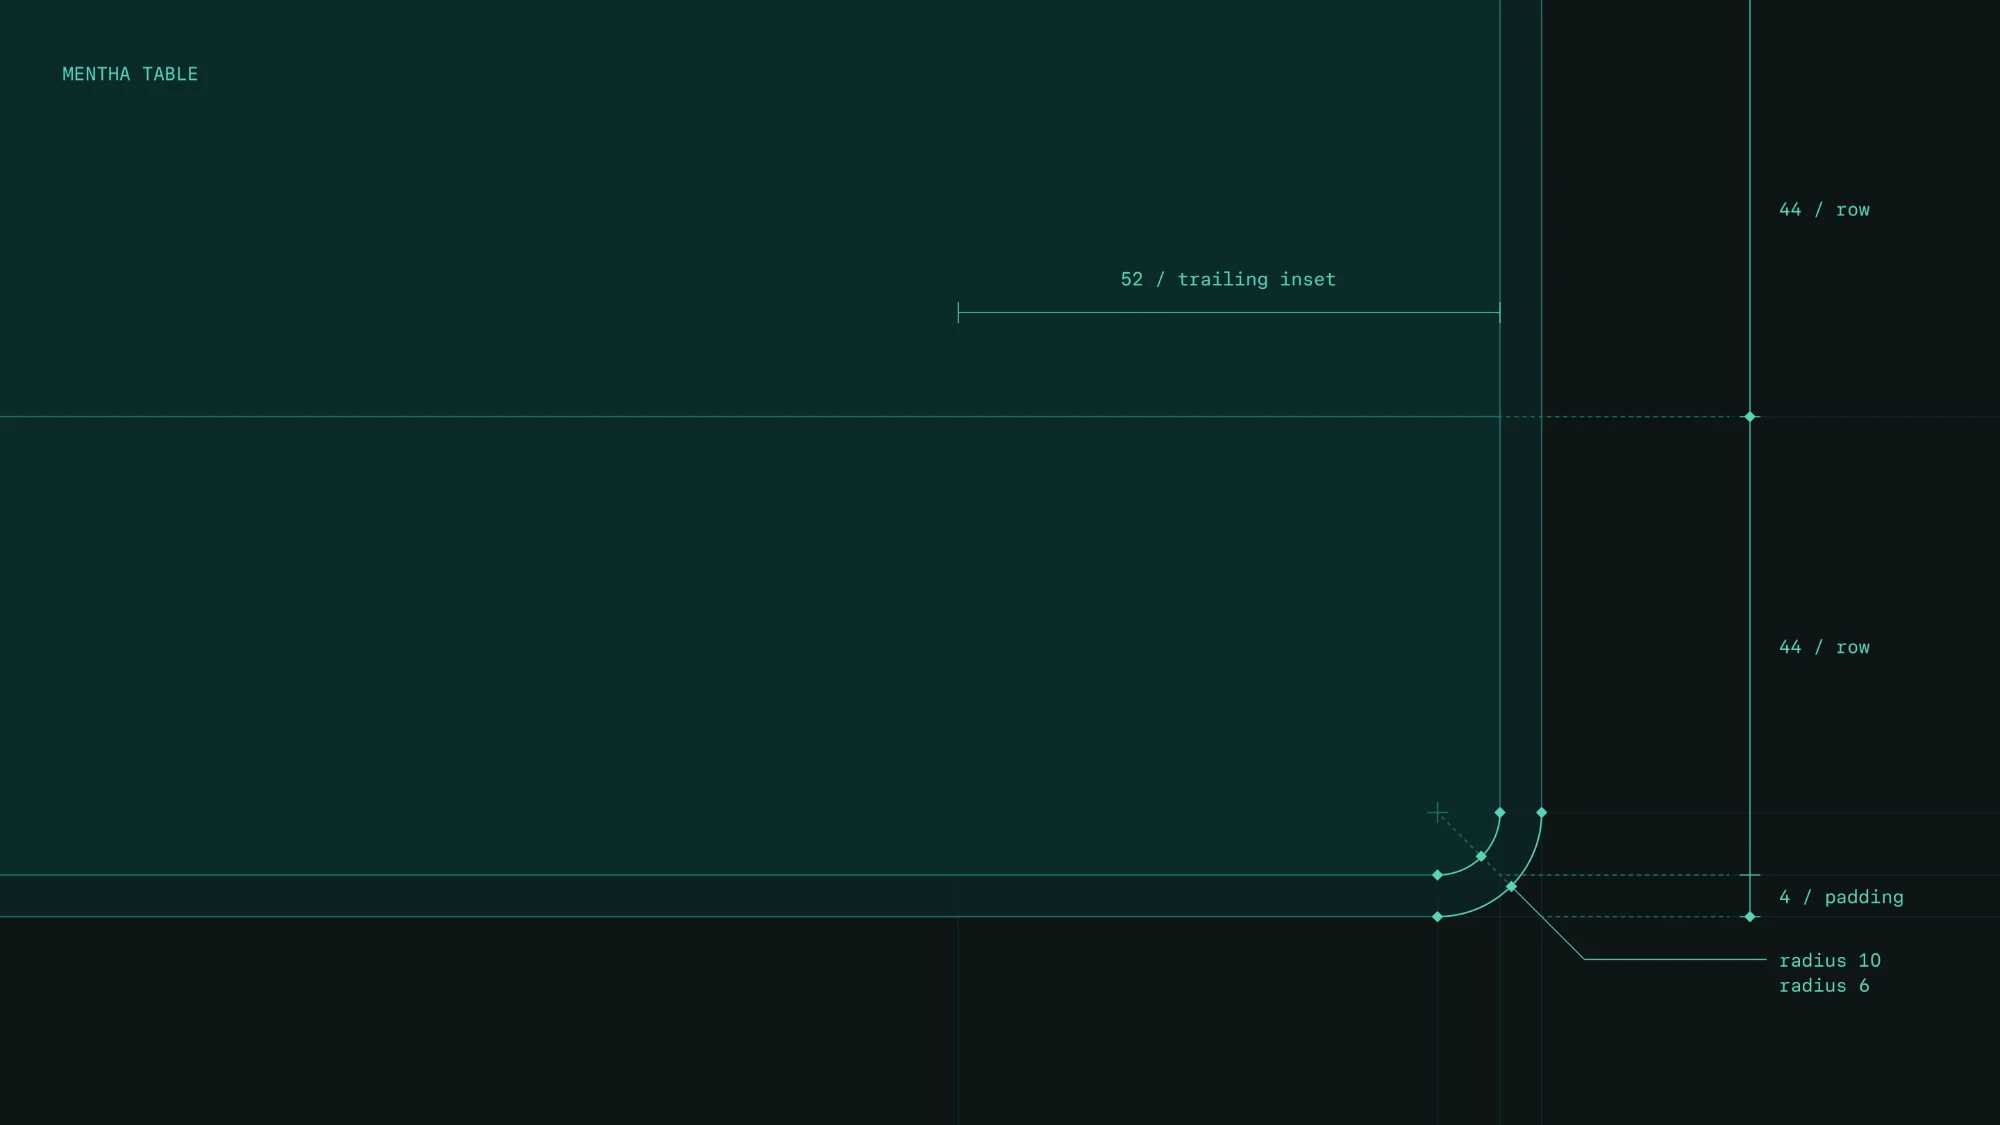Select the "radius 6" label
Screen dimensions: 2000x1125
1824,986
